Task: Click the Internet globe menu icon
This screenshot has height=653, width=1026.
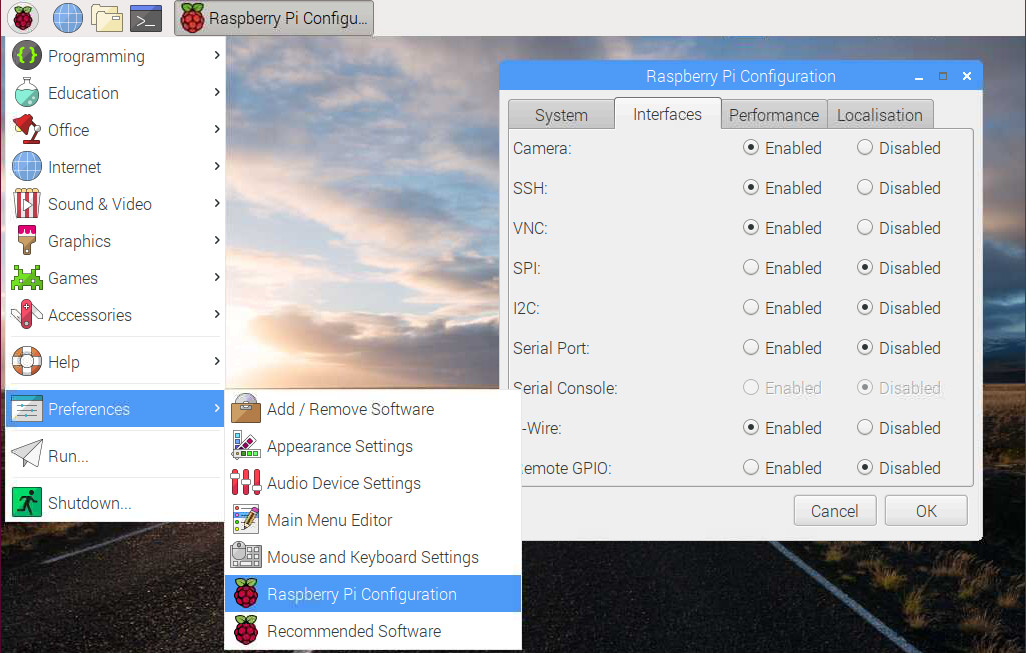Action: tap(27, 166)
